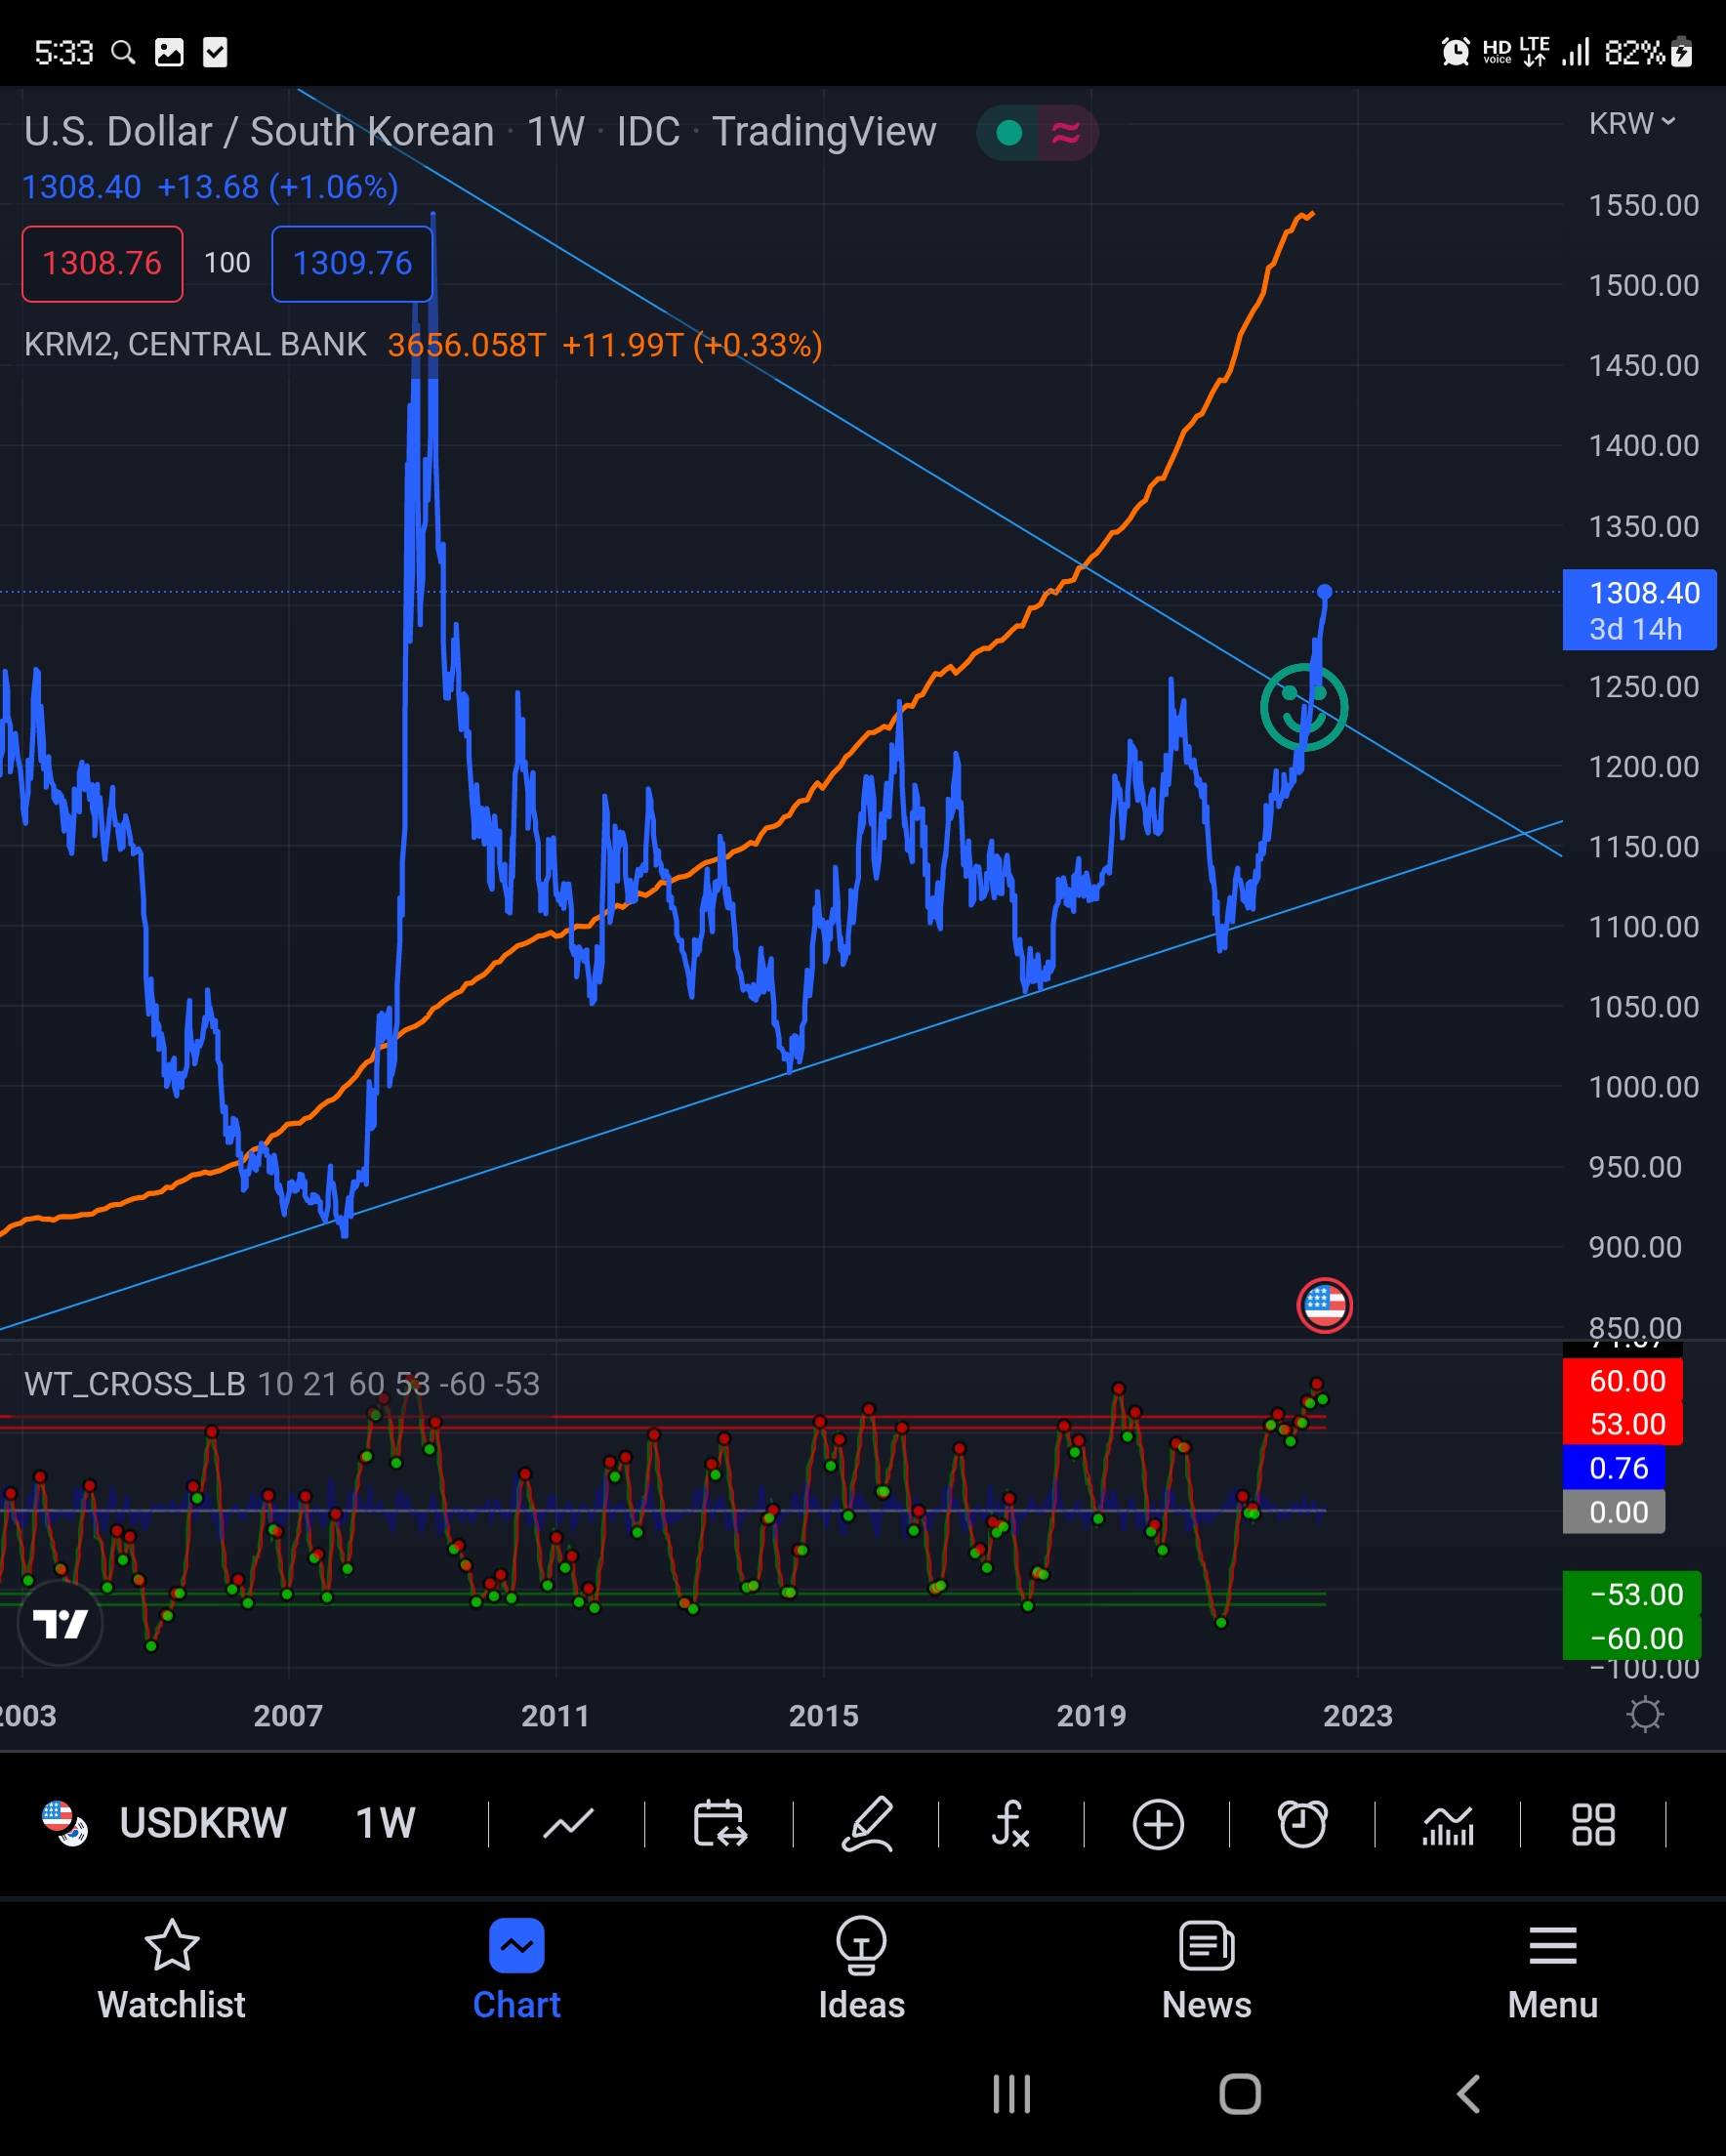The width and height of the screenshot is (1726, 2156).
Task: Tap the red 1308.76 sell button
Action: coord(102,263)
